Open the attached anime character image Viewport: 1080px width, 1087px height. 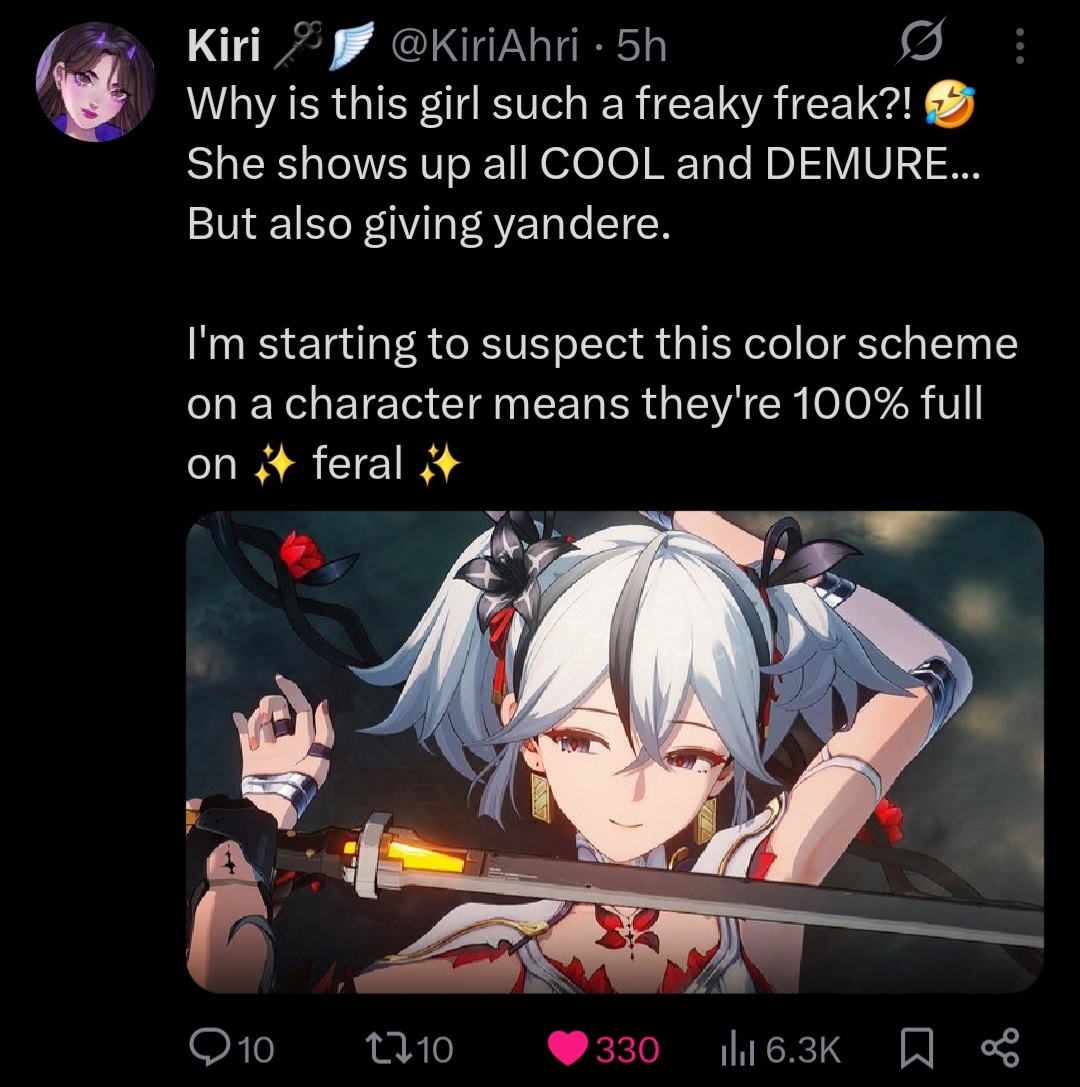[616, 752]
